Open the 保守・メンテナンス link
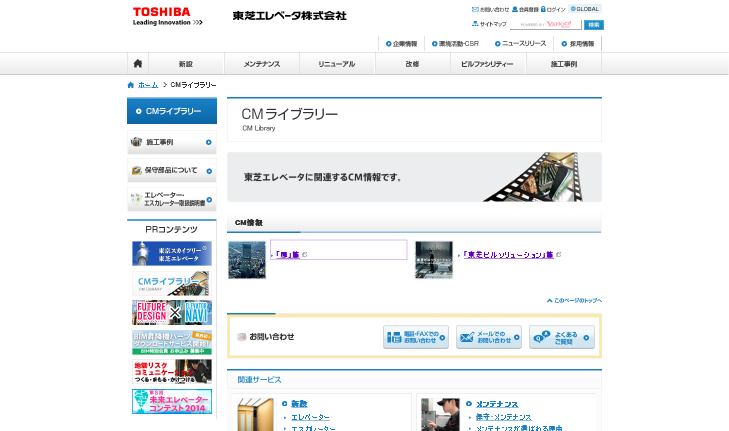The image size is (729, 431). pyautogui.click(x=504, y=417)
